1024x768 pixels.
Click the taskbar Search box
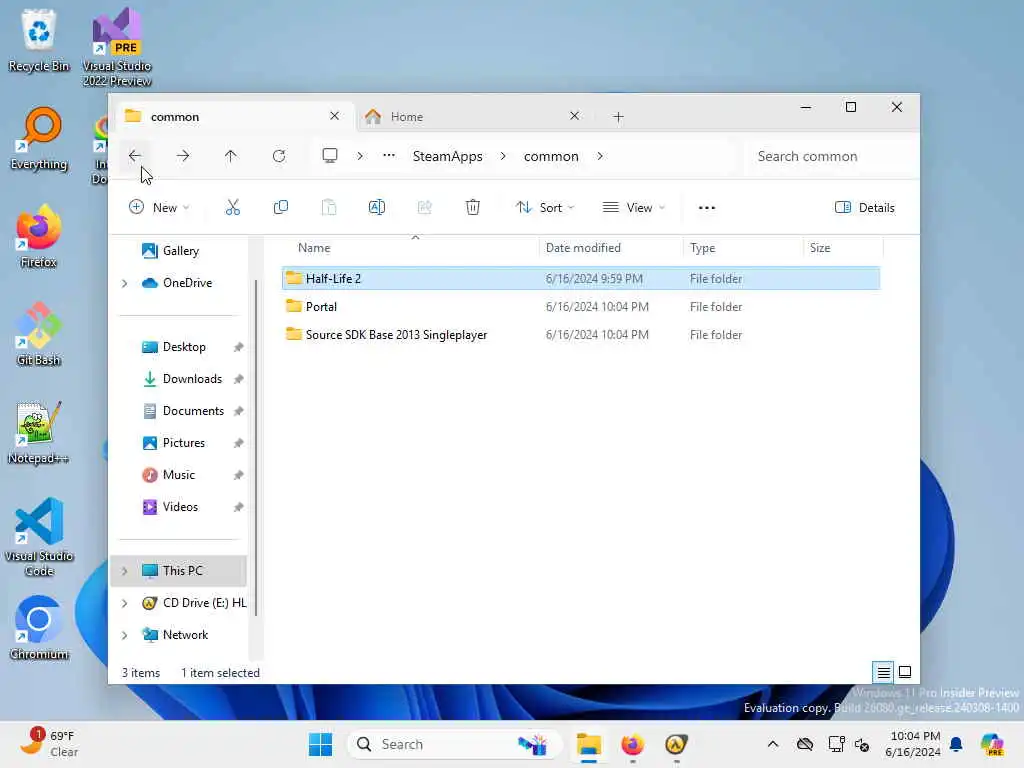454,744
